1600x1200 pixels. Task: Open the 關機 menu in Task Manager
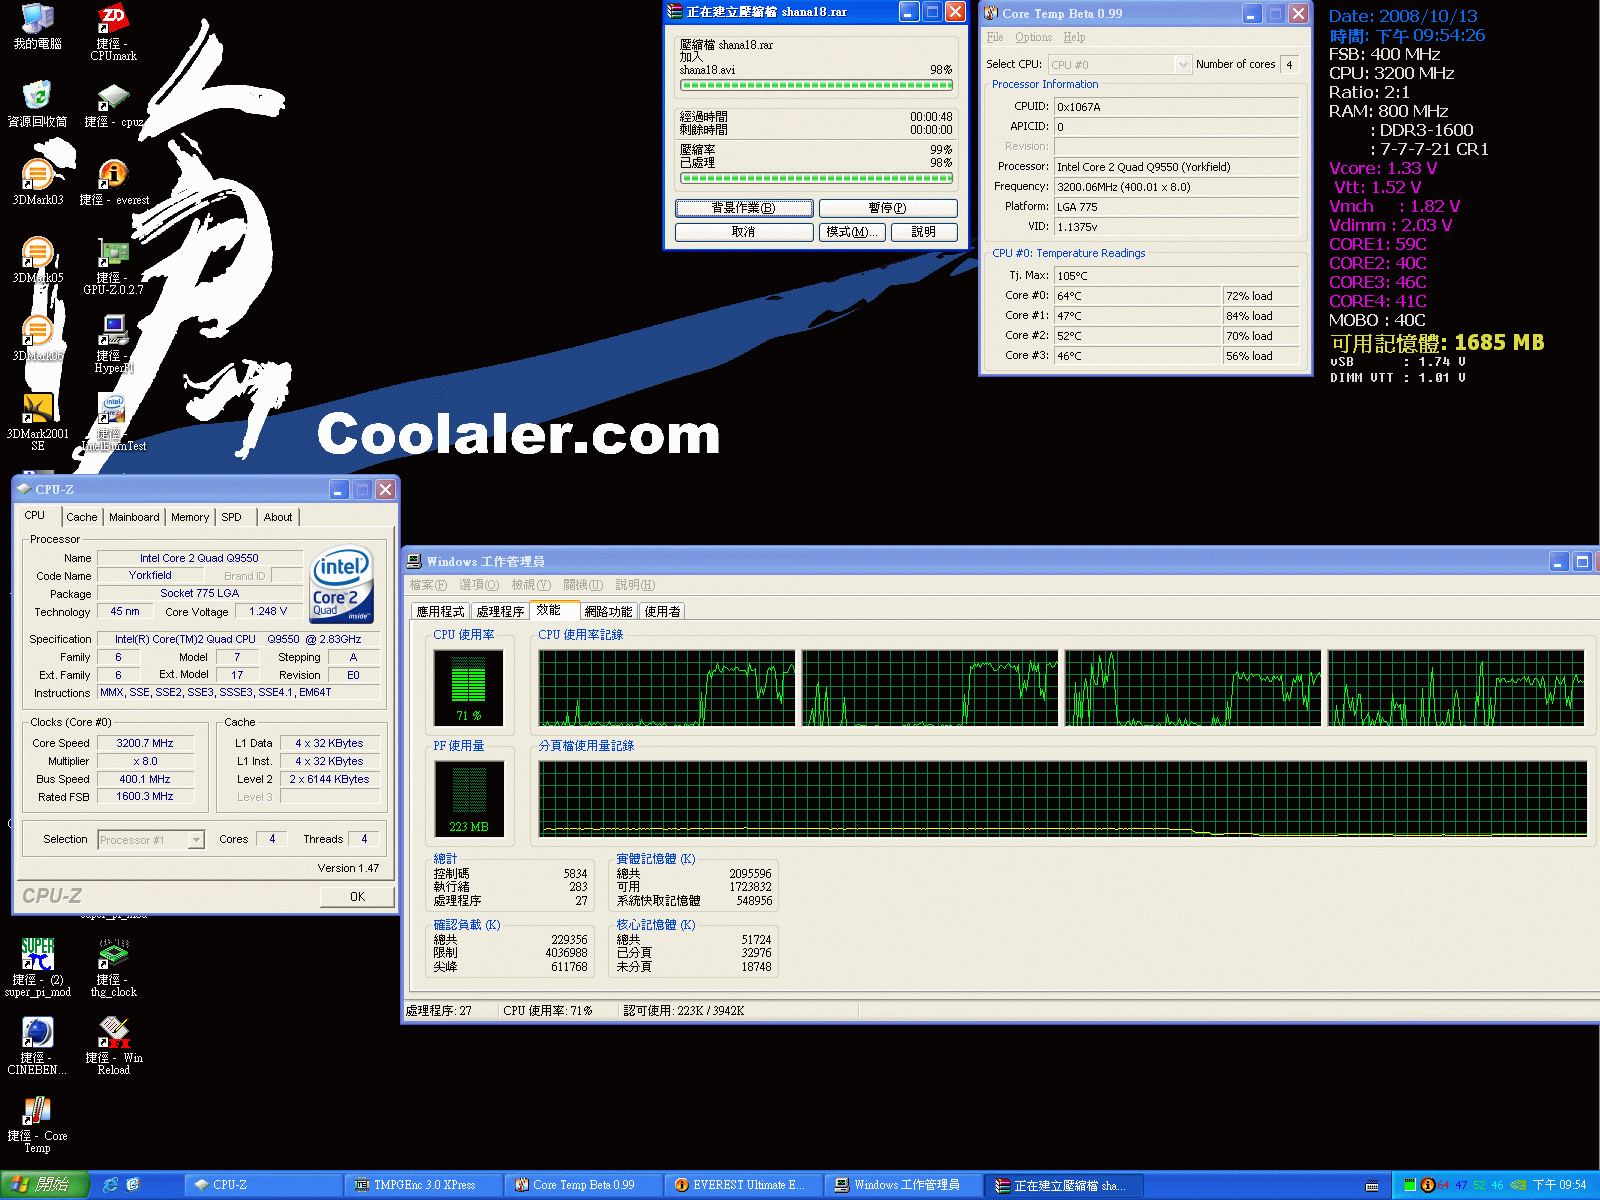pyautogui.click(x=583, y=585)
